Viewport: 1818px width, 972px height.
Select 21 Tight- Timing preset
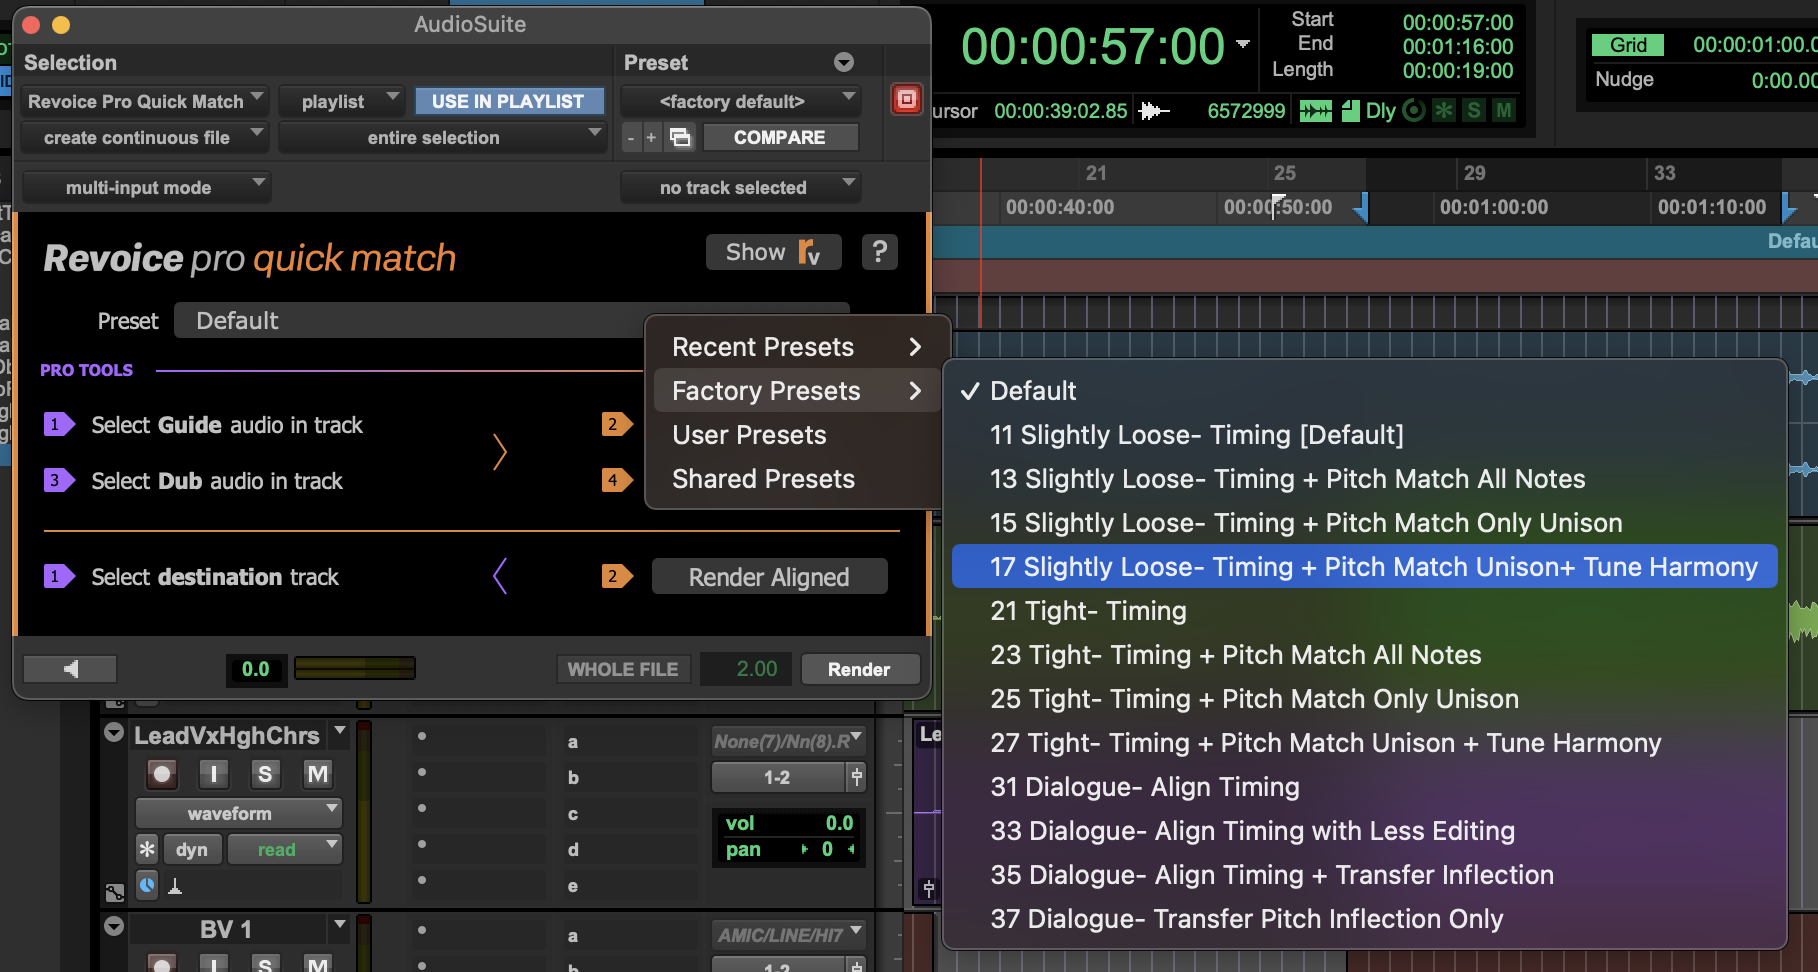coord(1088,611)
